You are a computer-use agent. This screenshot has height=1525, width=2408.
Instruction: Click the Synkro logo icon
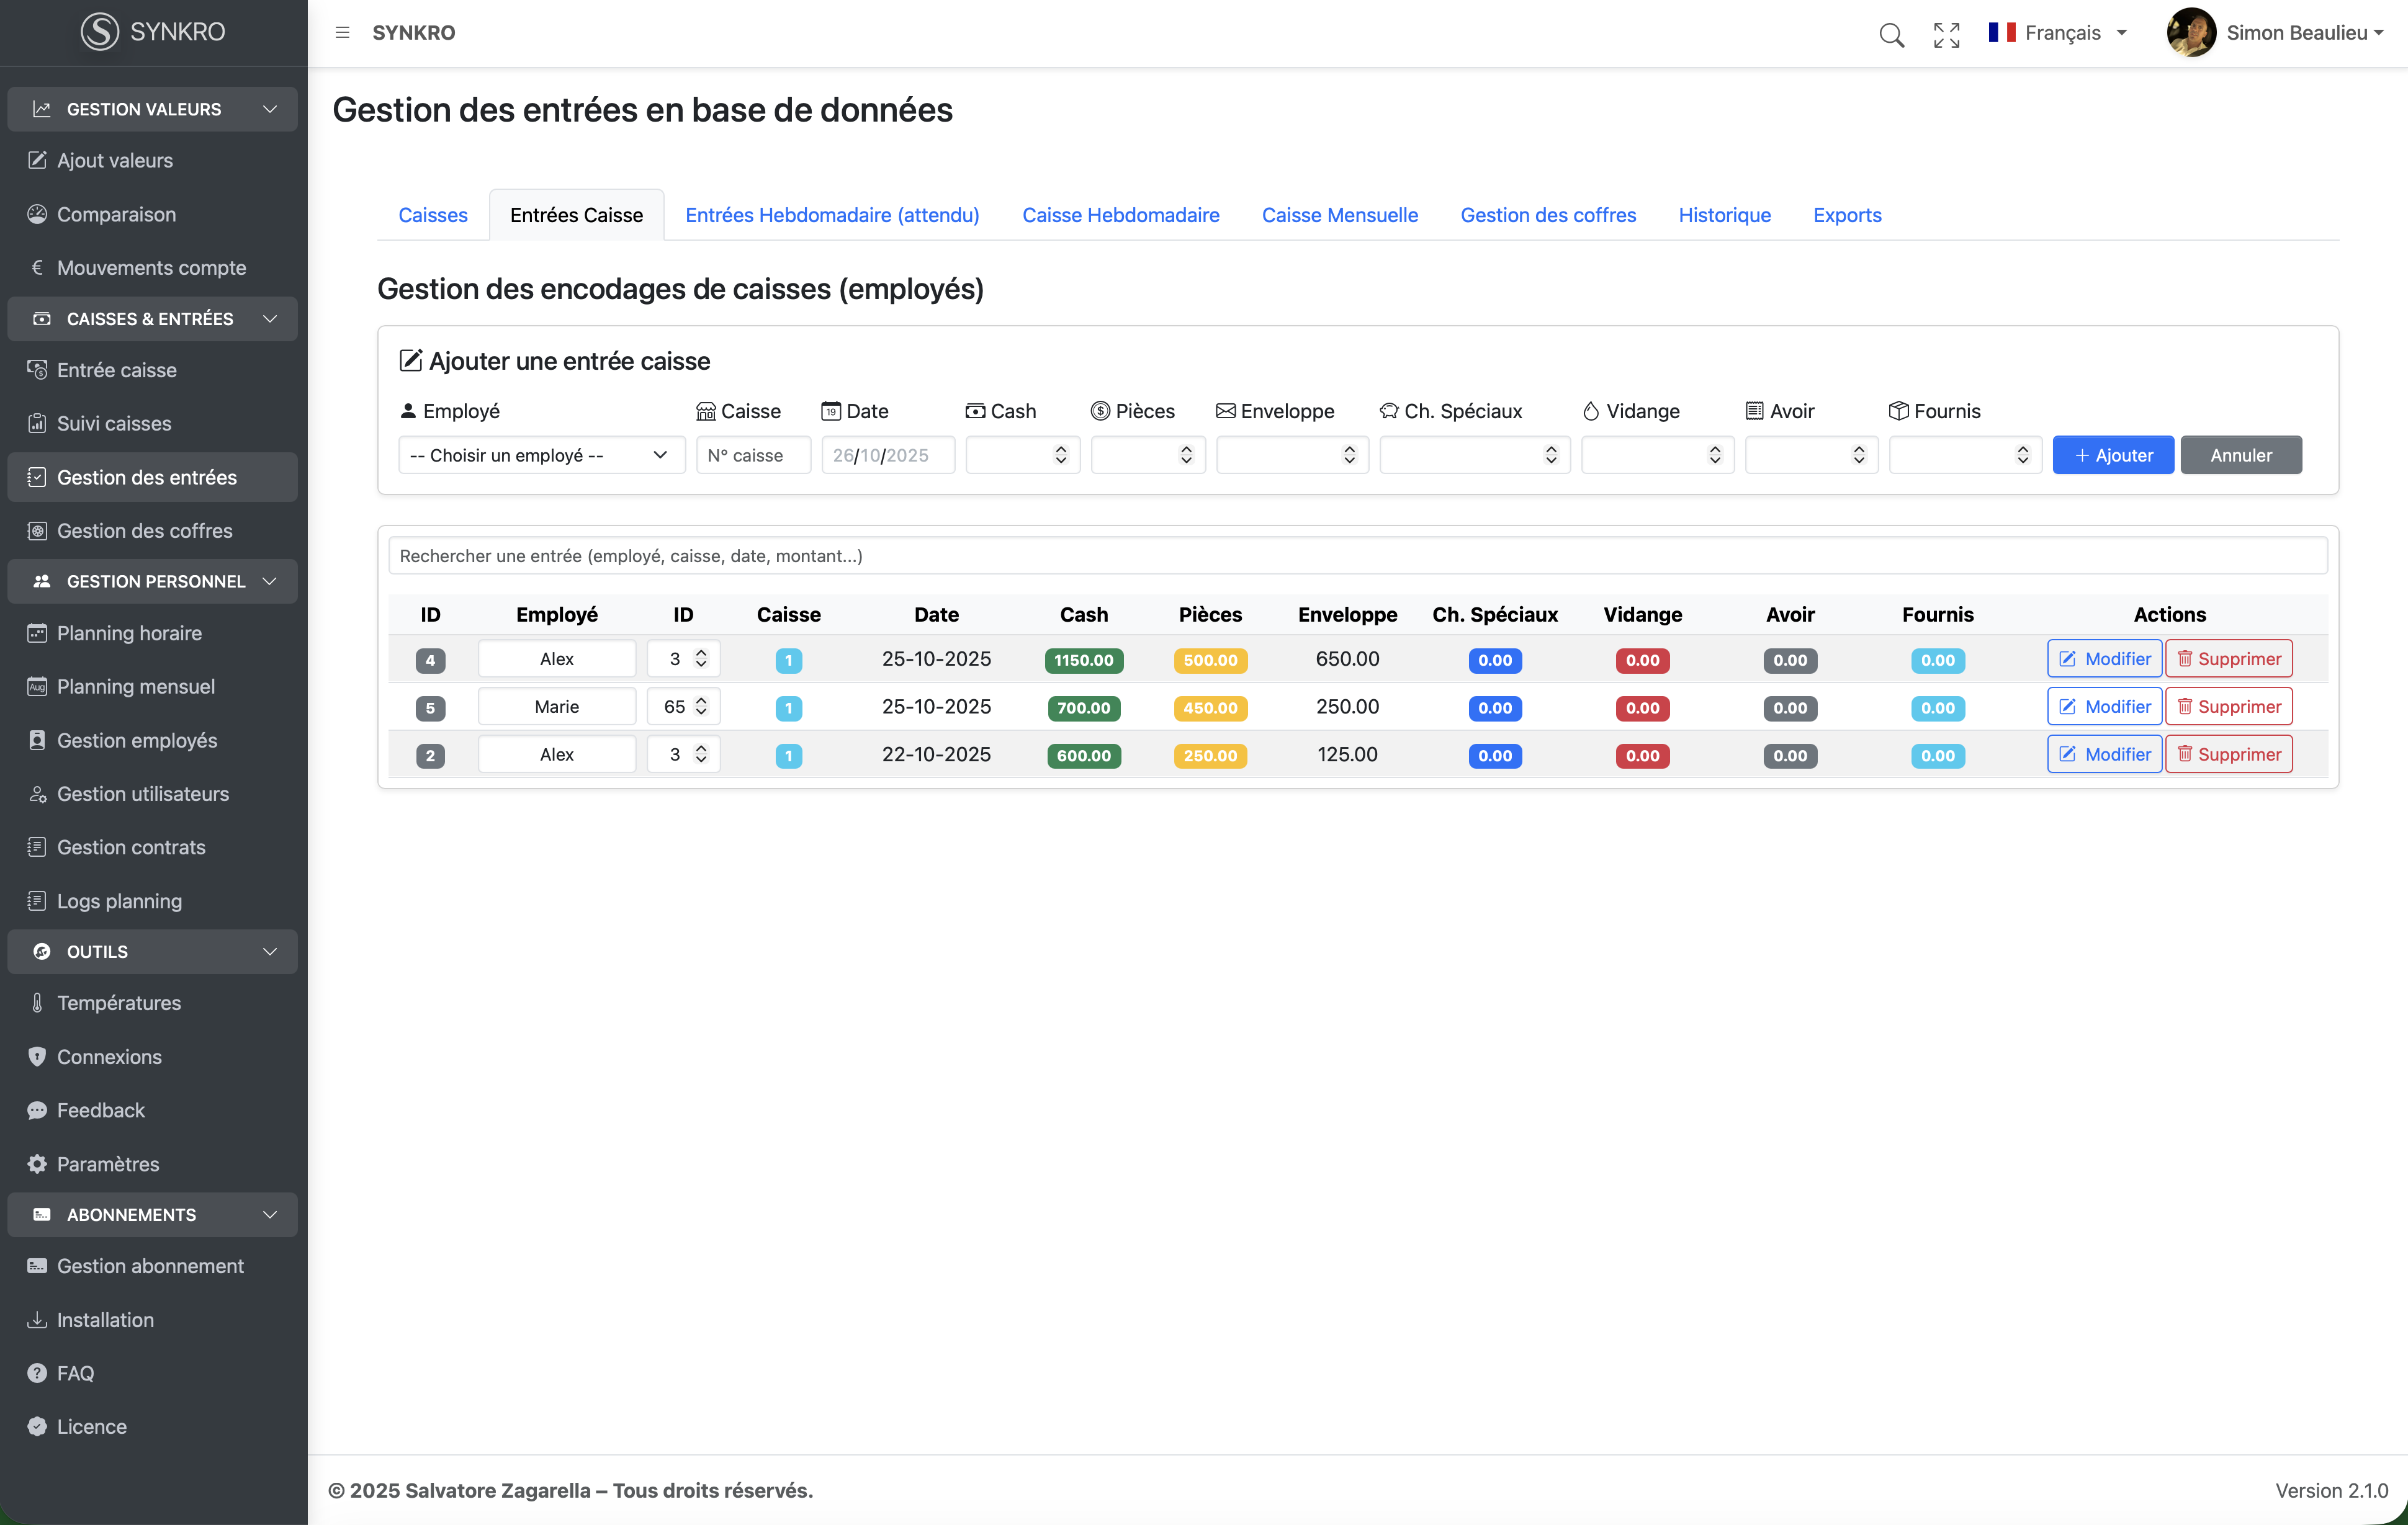(x=100, y=32)
